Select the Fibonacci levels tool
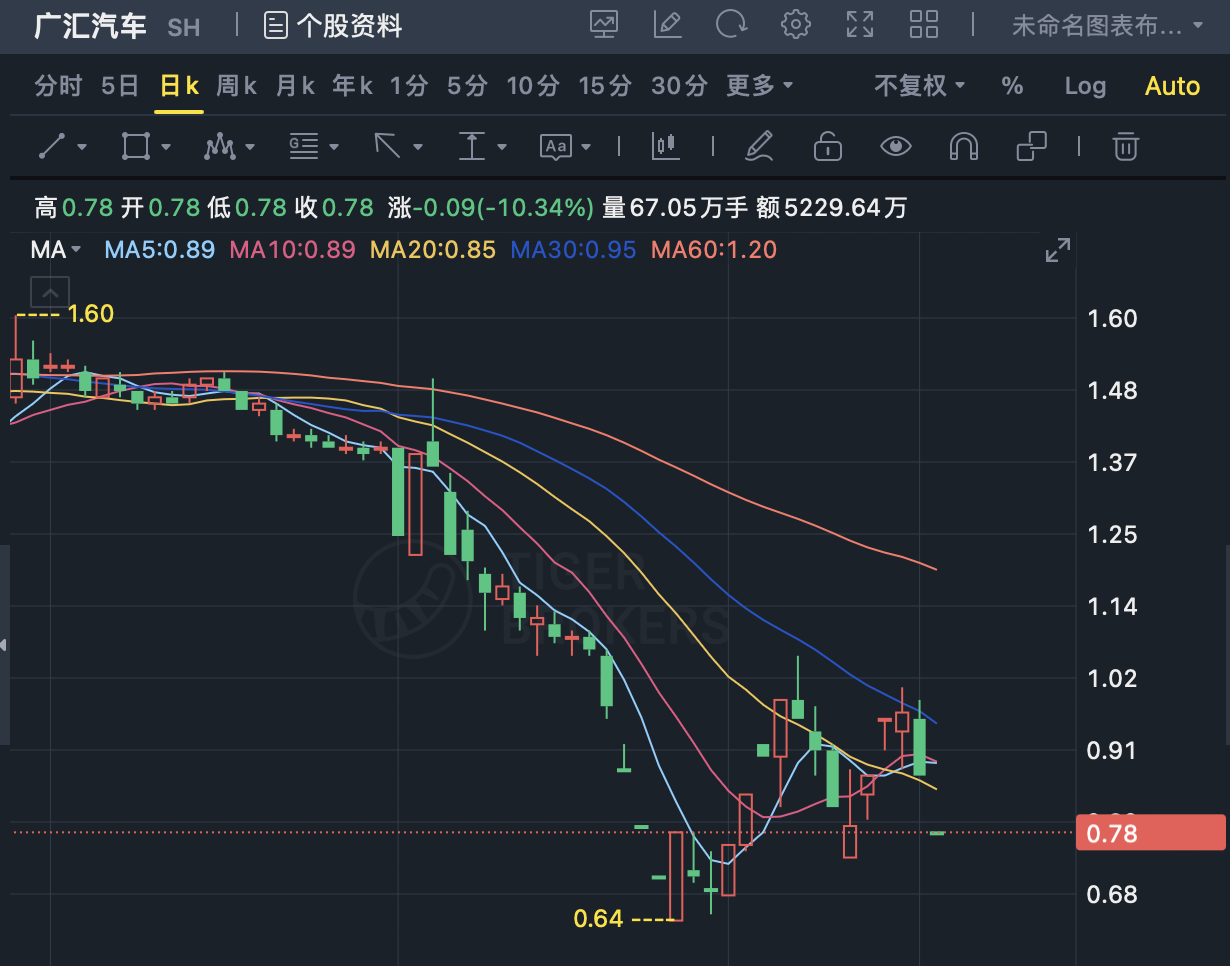 tap(303, 147)
